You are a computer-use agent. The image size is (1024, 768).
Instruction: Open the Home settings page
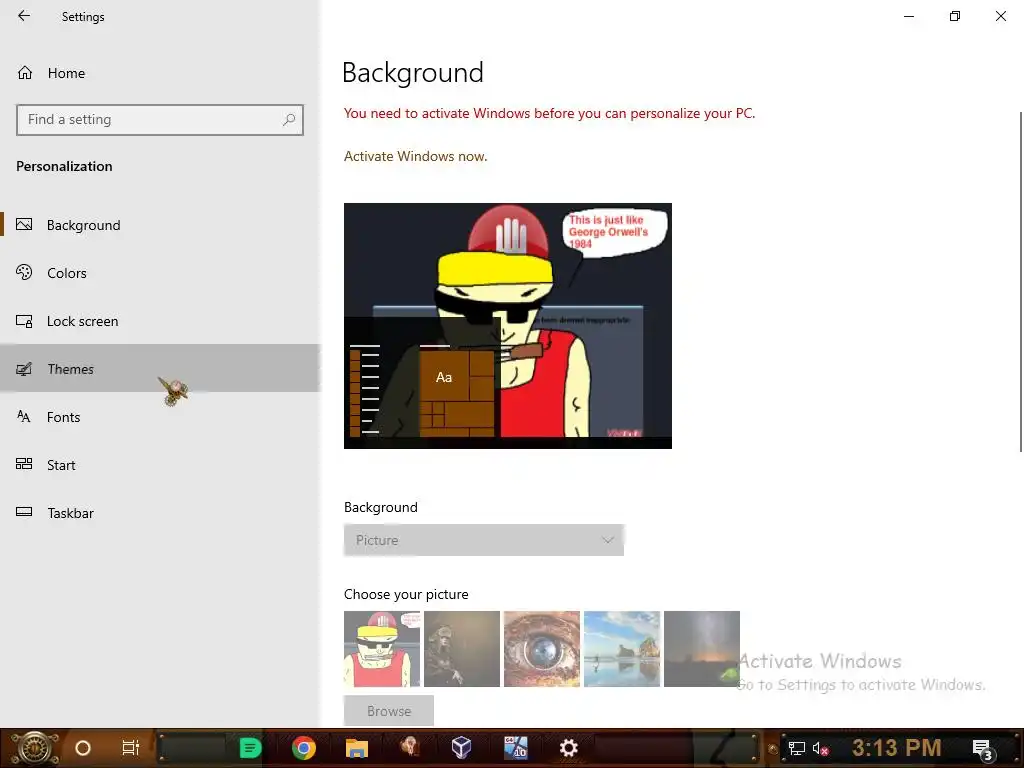click(66, 73)
